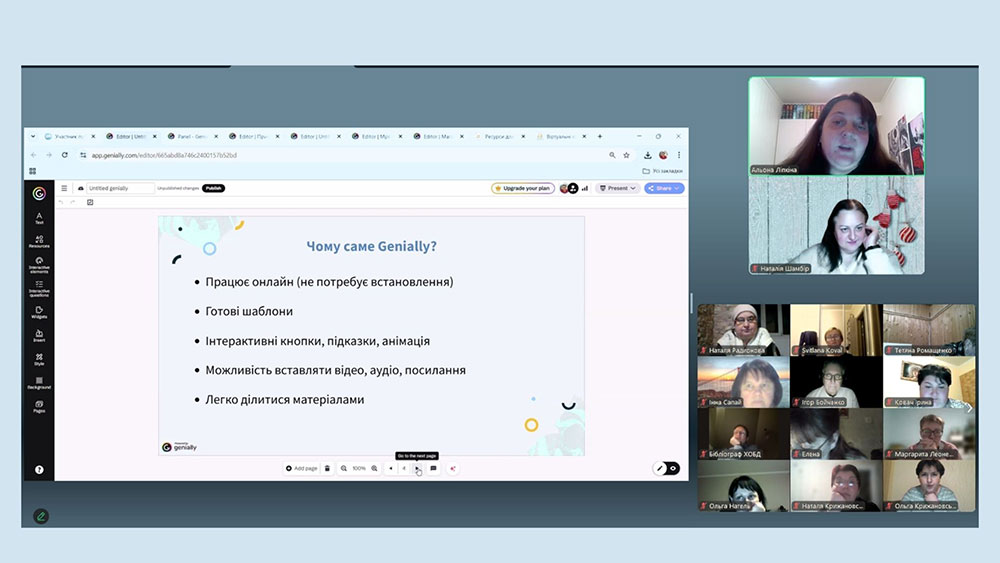Viewport: 1000px width, 563px height.
Task: Open the Resources panel
Action: [39, 241]
